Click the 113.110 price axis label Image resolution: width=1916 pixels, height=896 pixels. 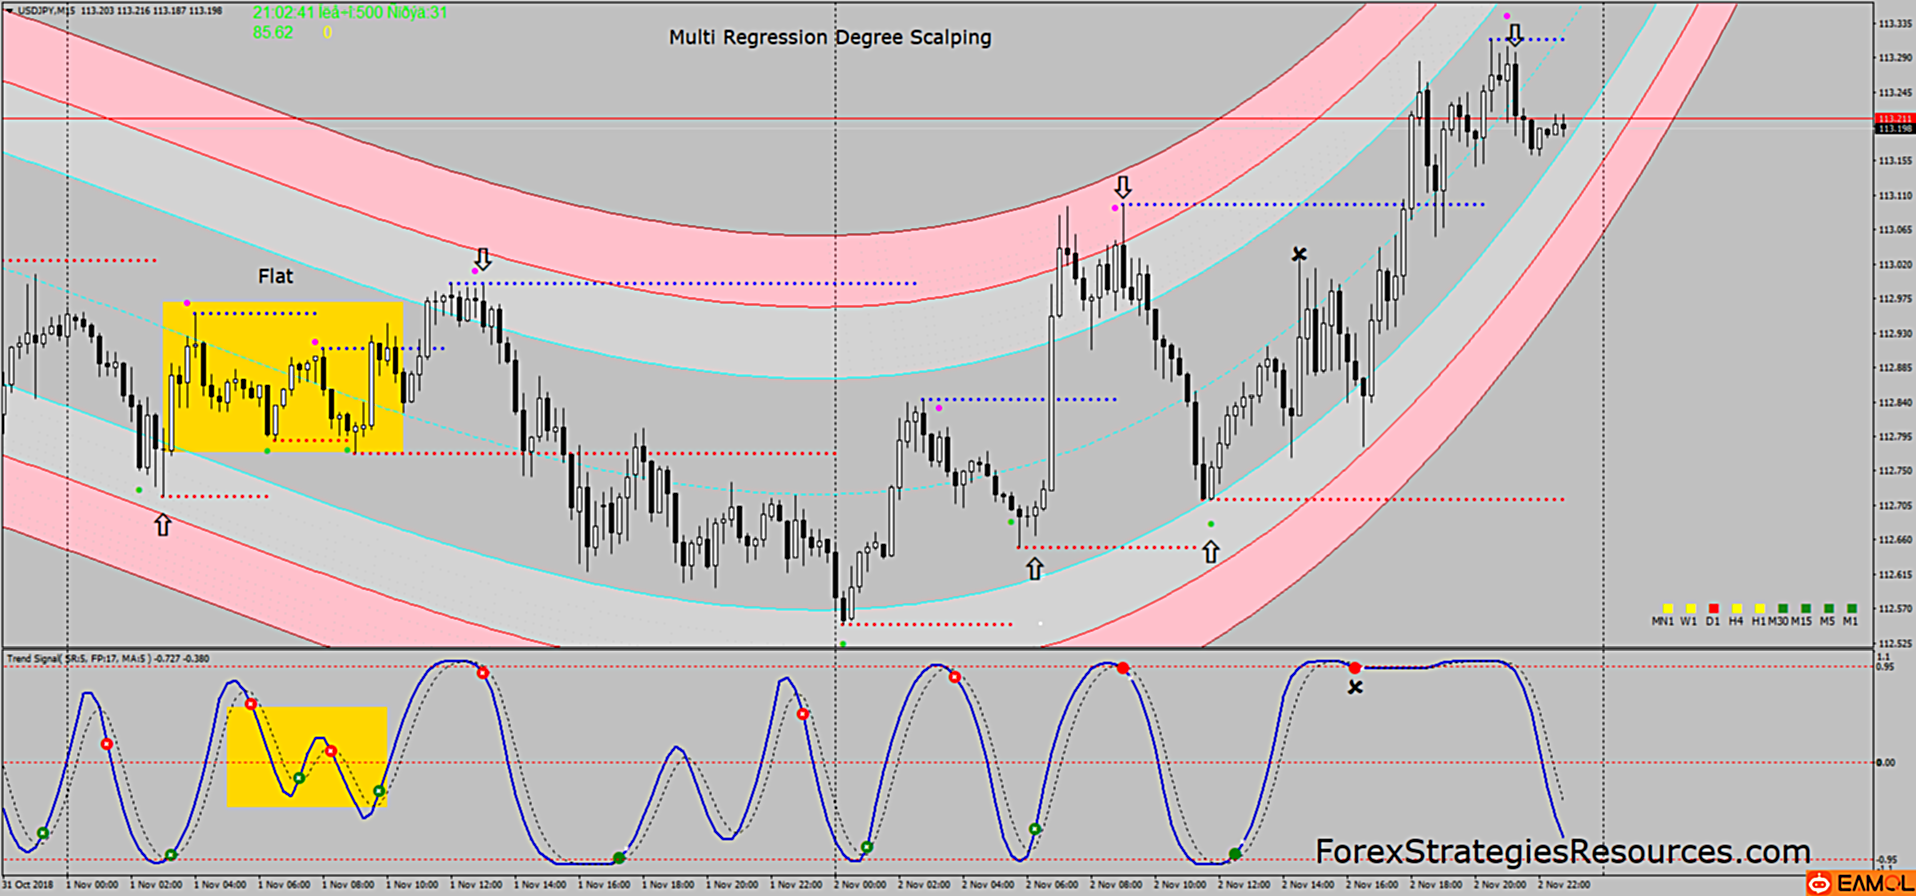click(x=1895, y=196)
